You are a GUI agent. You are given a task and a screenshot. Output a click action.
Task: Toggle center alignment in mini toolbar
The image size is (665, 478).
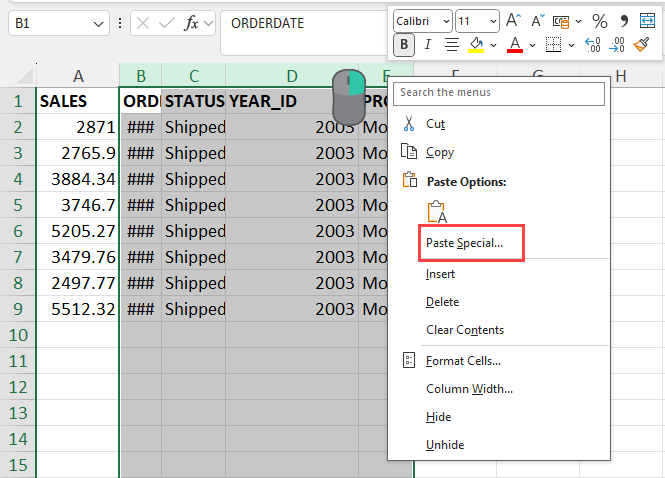pyautogui.click(x=452, y=44)
